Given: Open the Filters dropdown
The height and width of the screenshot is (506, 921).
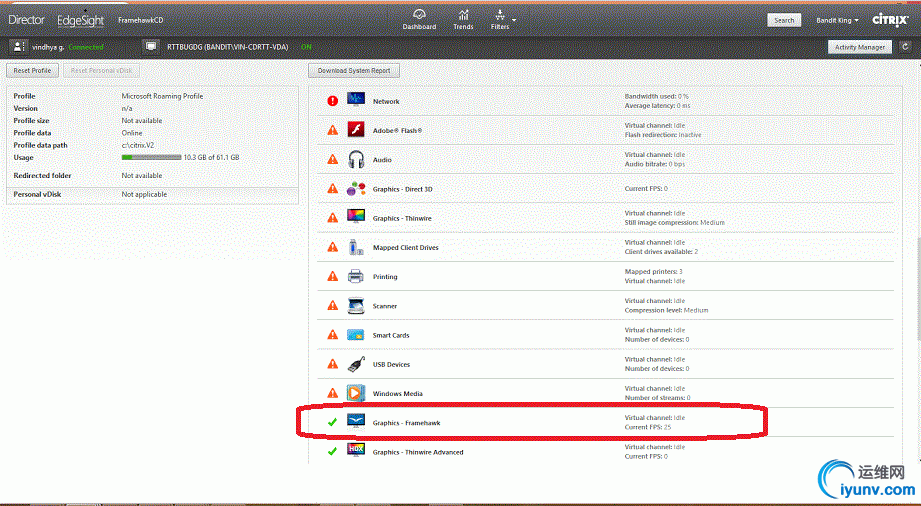Looking at the screenshot, I should tap(503, 19).
